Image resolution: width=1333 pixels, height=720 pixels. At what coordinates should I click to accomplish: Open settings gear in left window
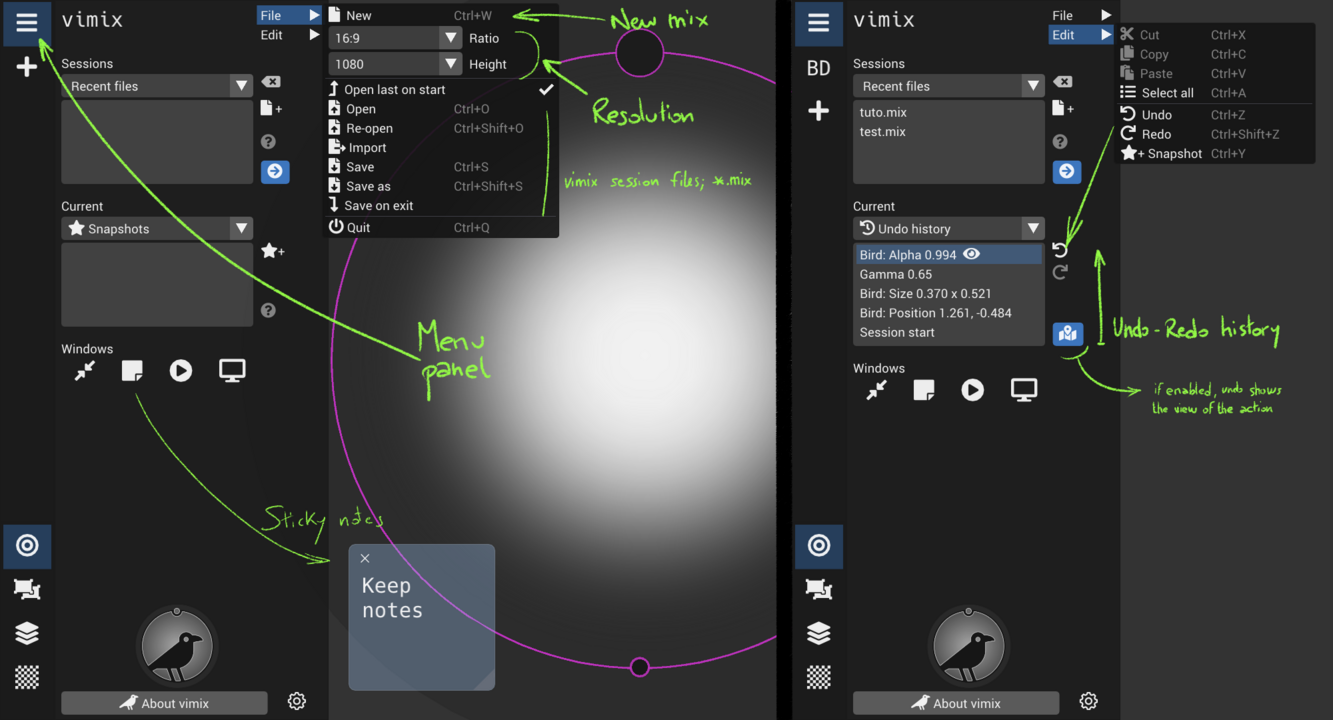[x=297, y=702]
